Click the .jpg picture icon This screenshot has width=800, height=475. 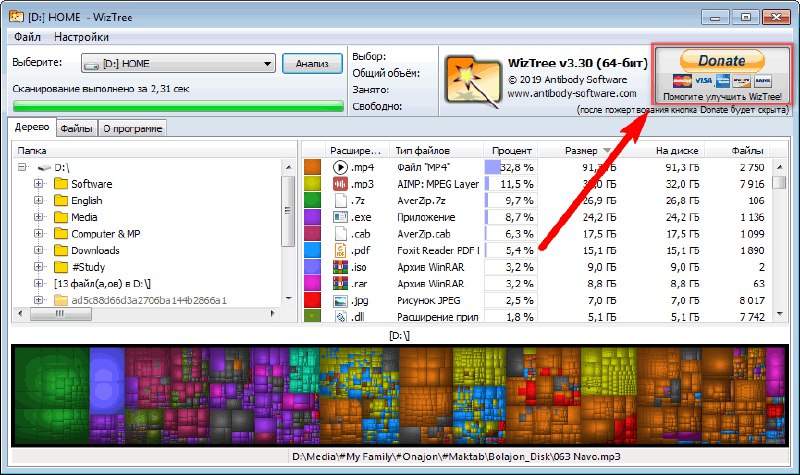(x=340, y=301)
